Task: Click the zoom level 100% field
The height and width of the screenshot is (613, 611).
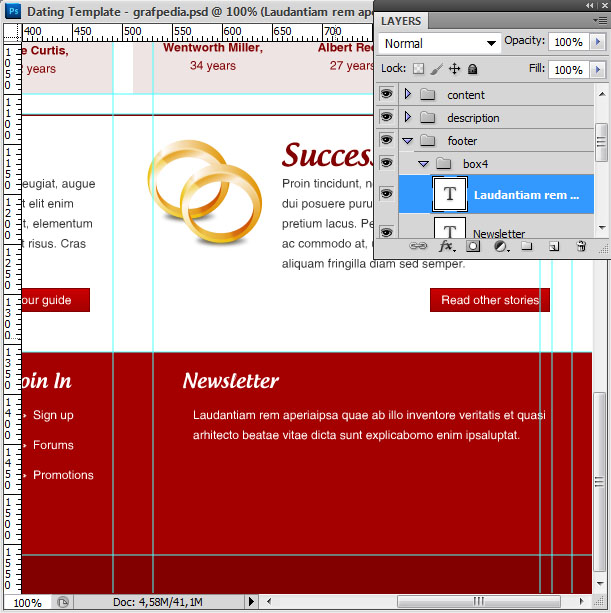Action: (x=27, y=602)
